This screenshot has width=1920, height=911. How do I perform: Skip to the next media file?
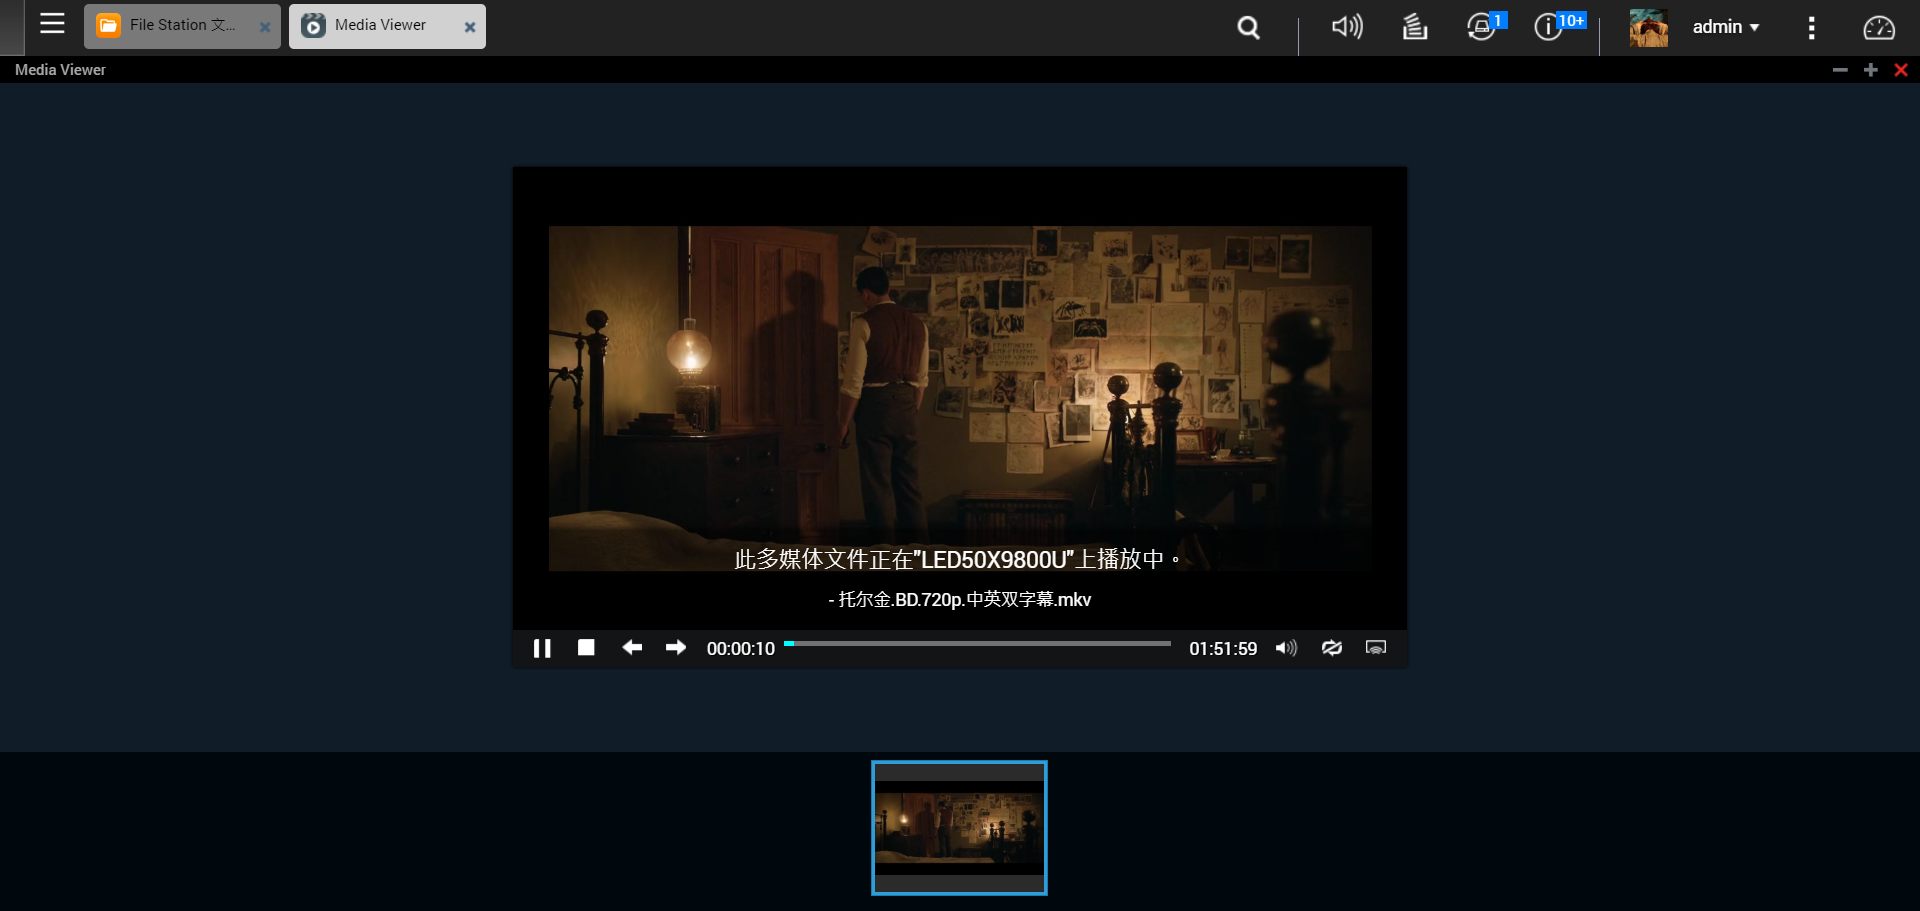(x=675, y=648)
